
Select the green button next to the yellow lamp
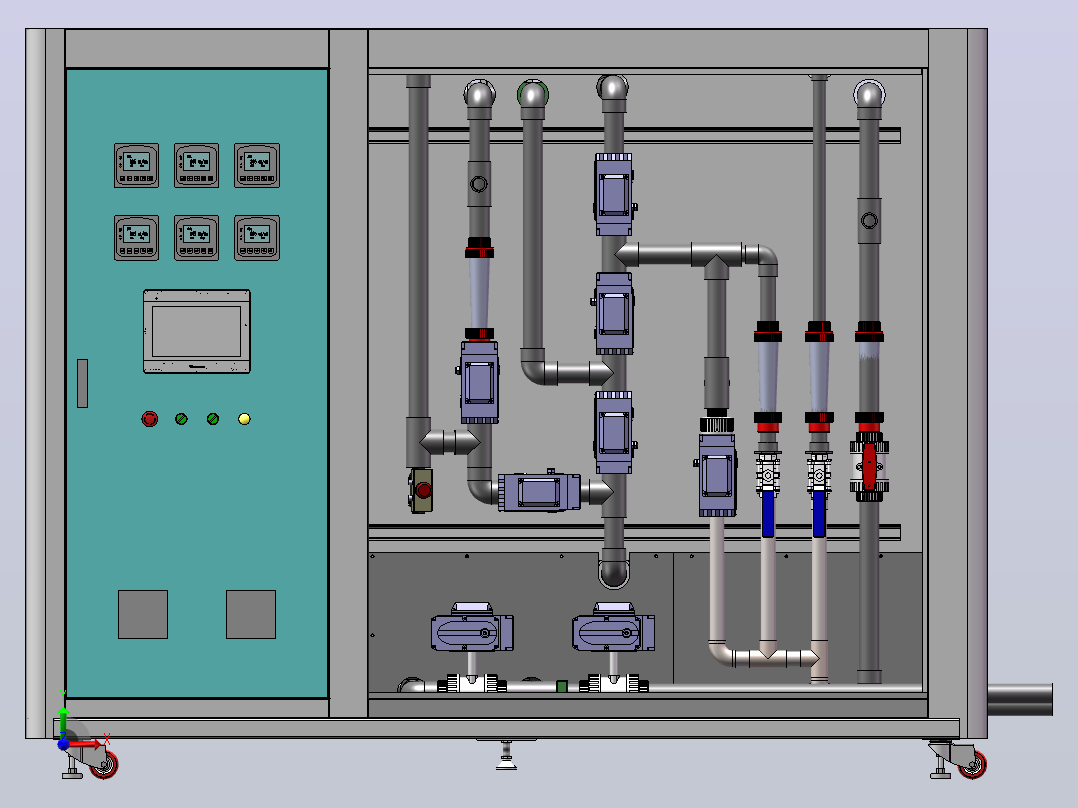click(213, 419)
